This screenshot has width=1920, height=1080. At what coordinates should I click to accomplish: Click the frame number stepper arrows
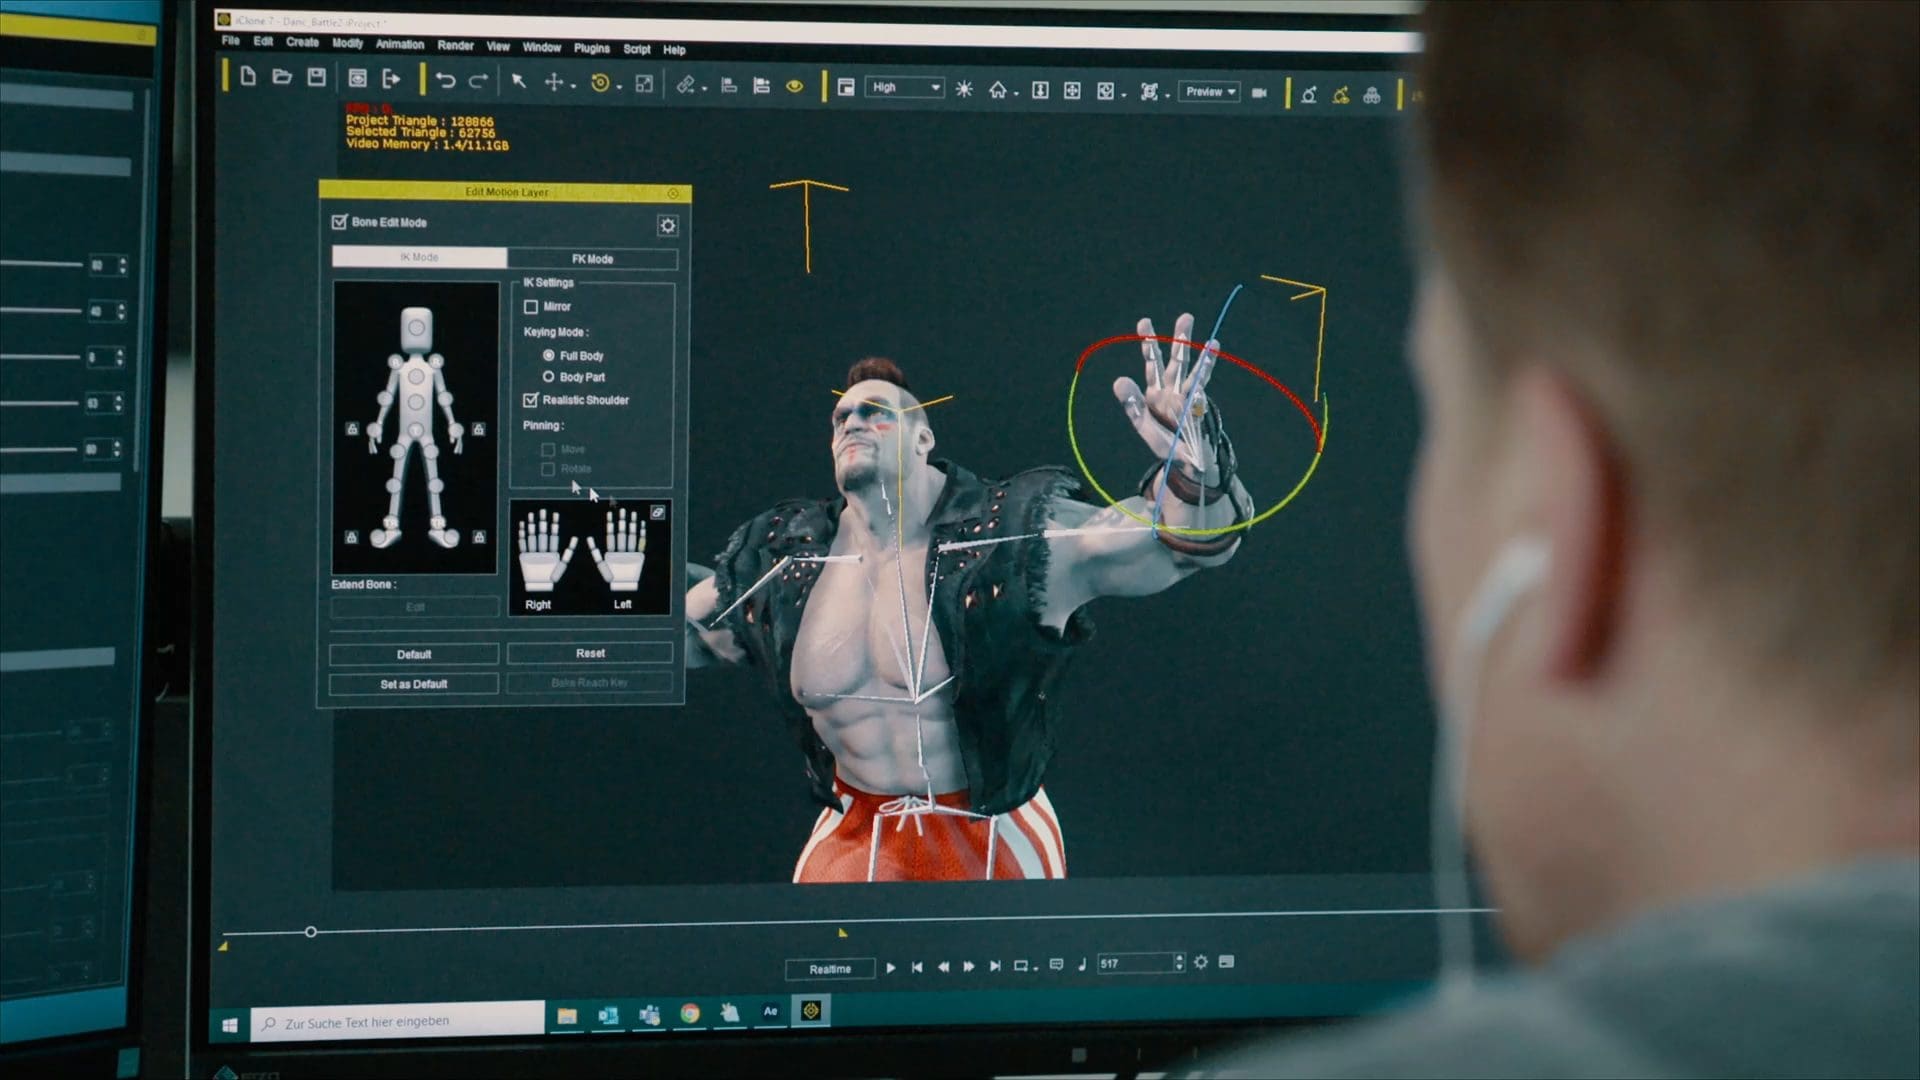tap(1179, 963)
